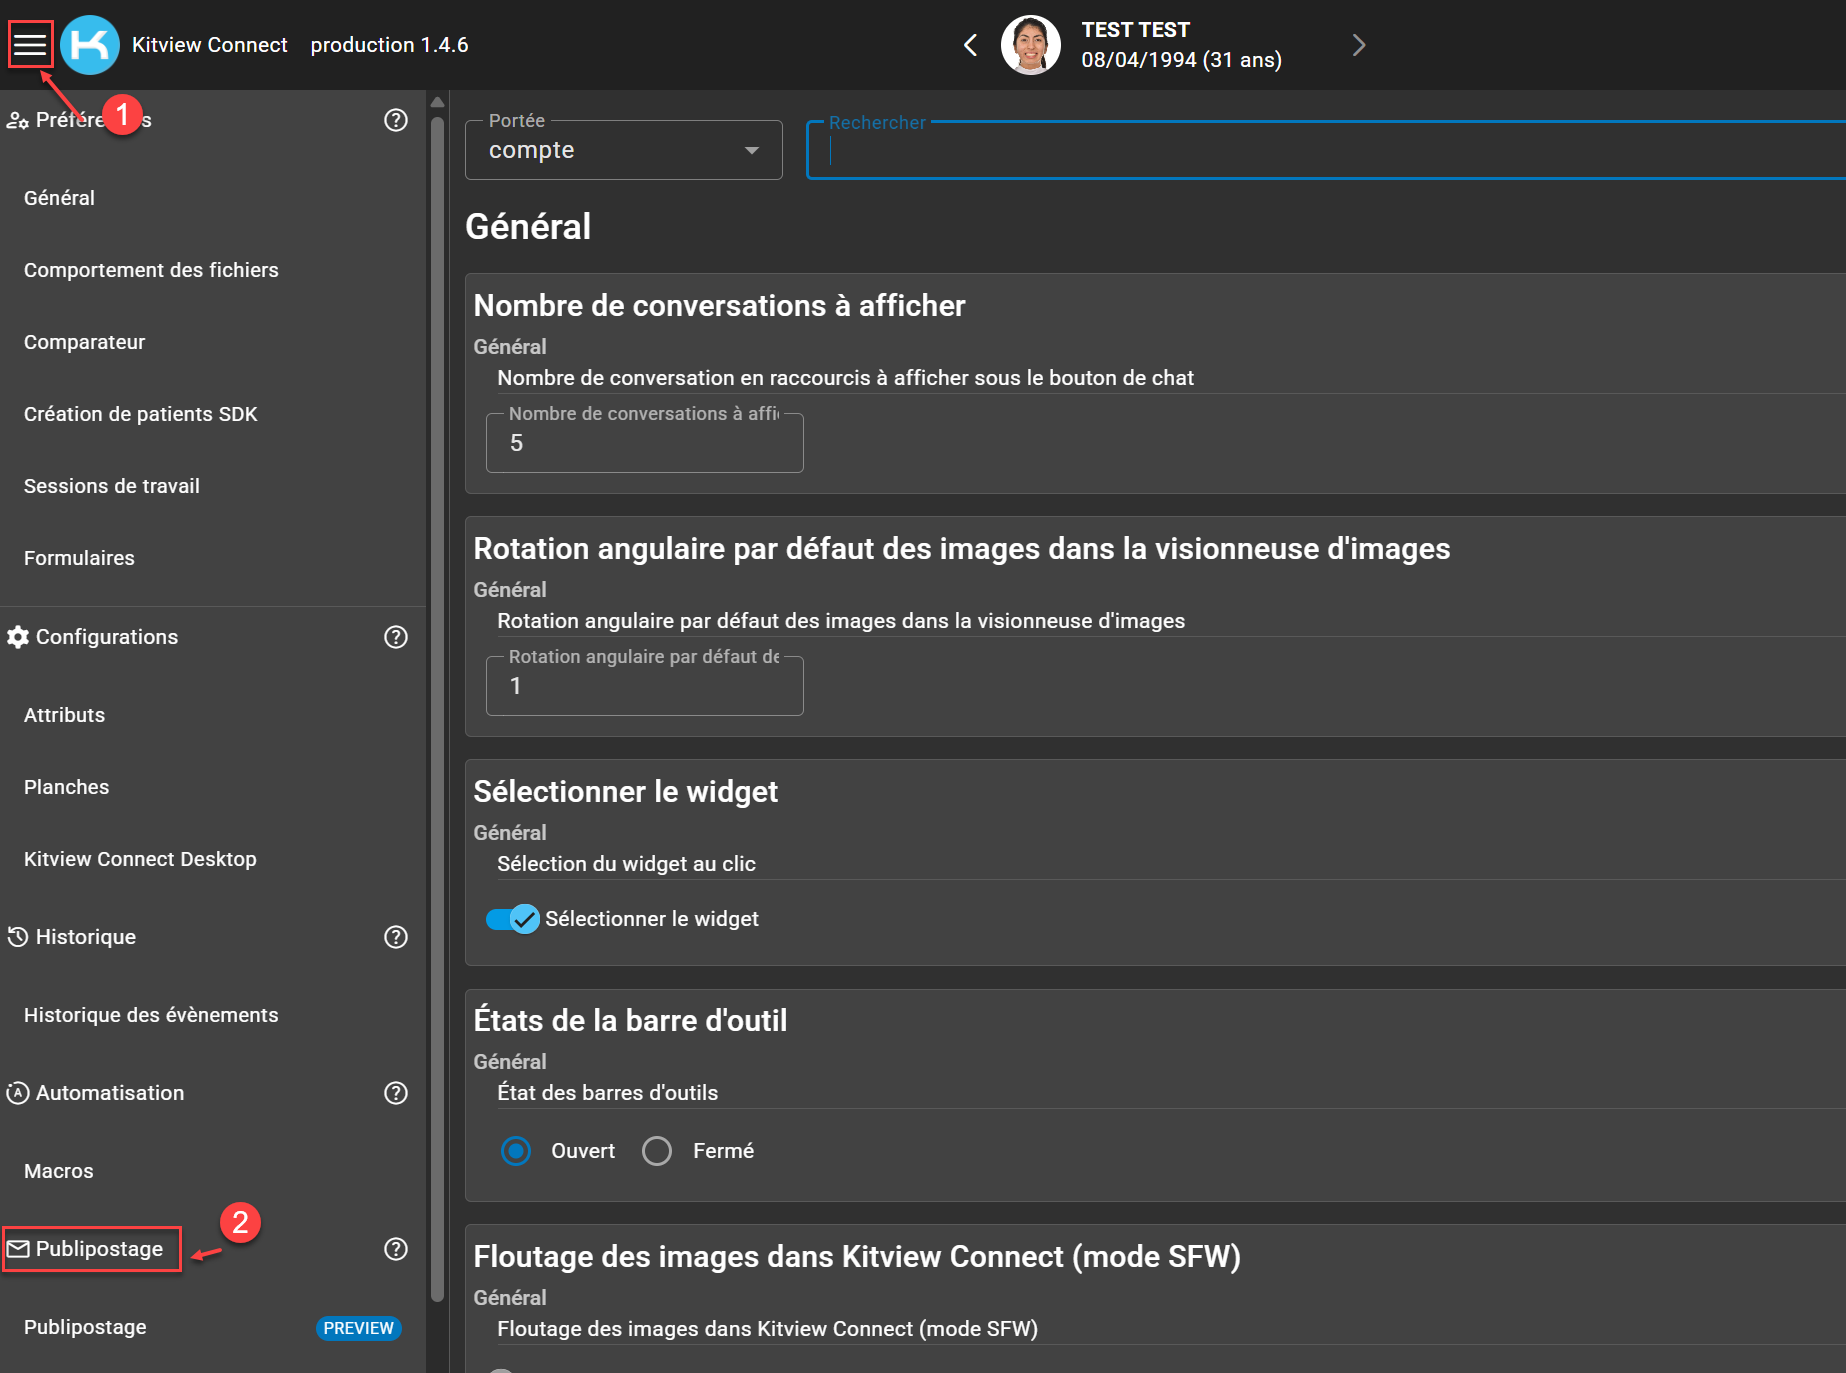Click the sidebar vertical scrollbar
The height and width of the screenshot is (1373, 1846).
[437, 700]
